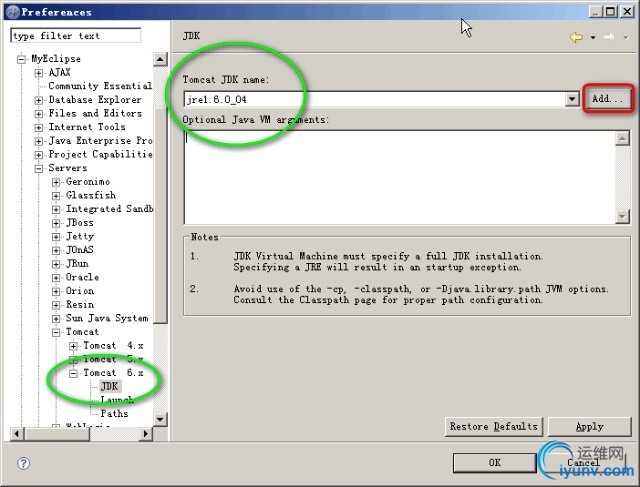Click the Apply button
Screen dimensions: 640x487
click(x=589, y=427)
